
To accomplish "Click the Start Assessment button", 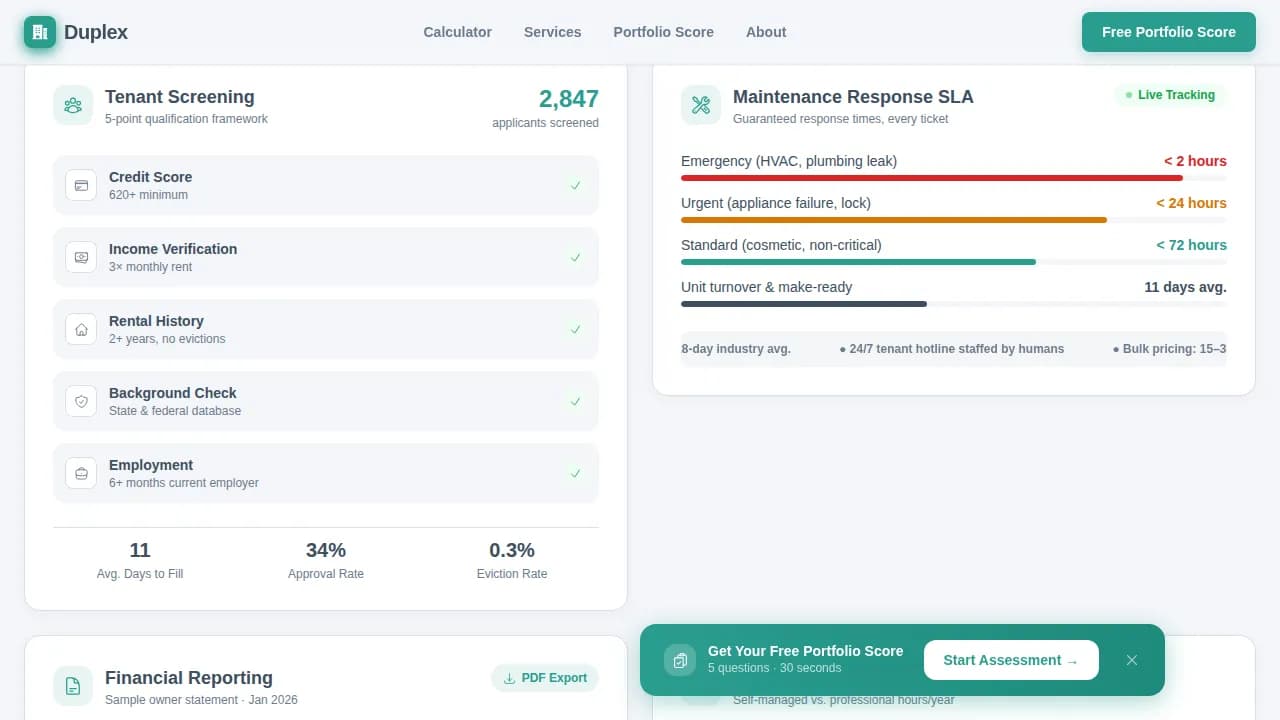I will tap(1011, 660).
